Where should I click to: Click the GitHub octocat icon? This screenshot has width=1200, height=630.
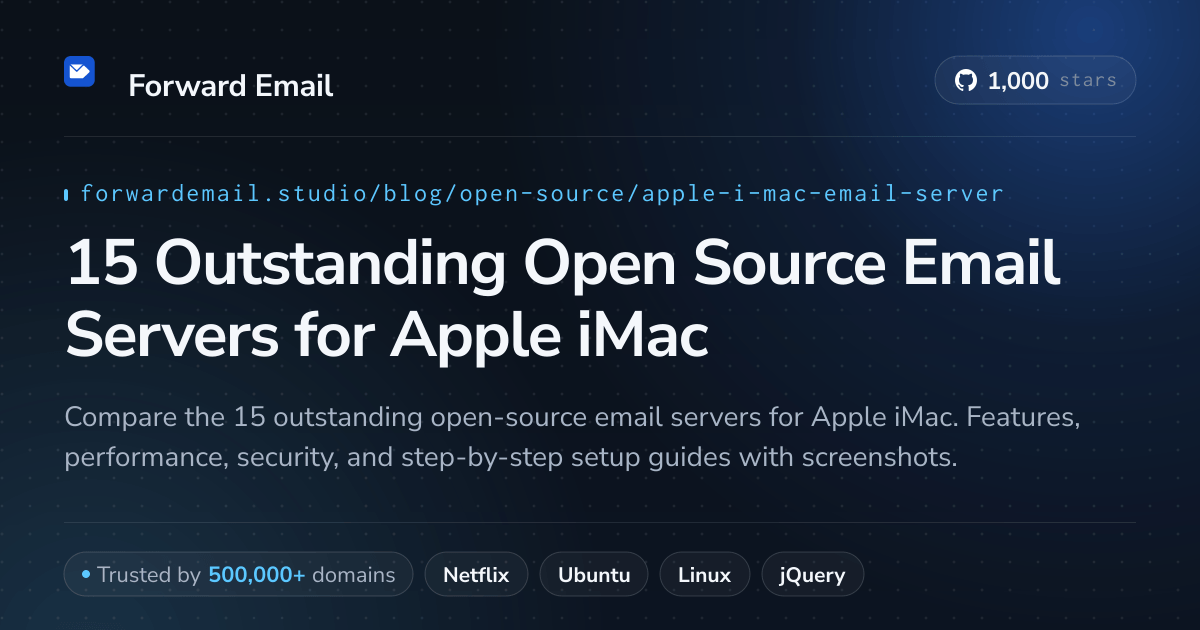[966, 81]
